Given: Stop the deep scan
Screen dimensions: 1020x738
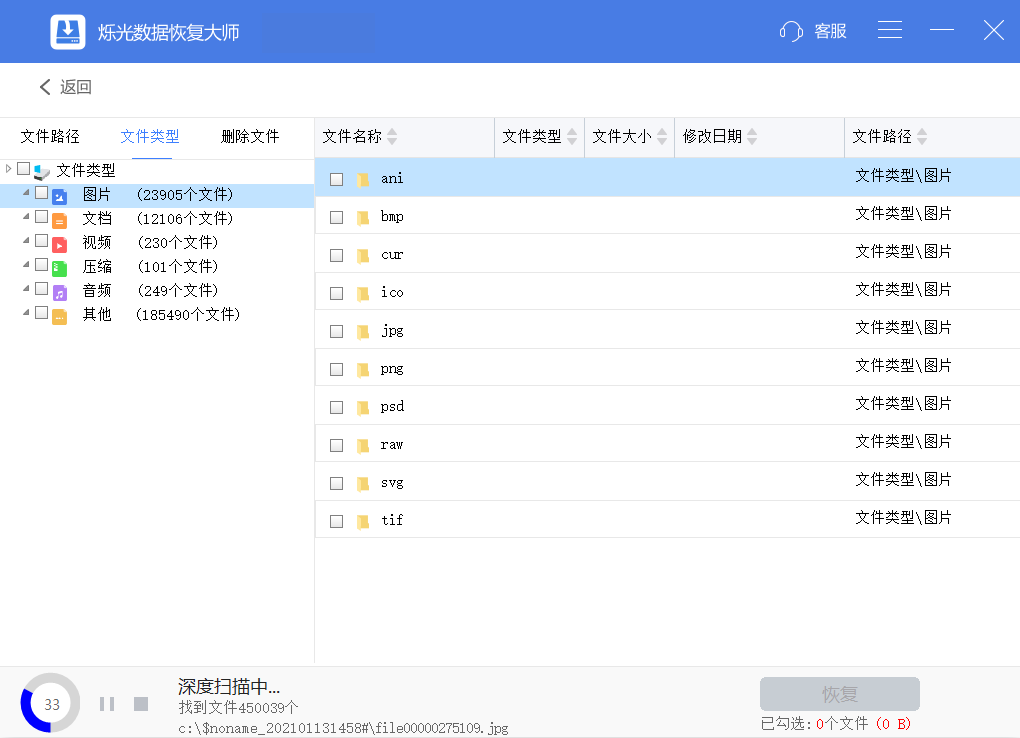Looking at the screenshot, I should coord(141,704).
